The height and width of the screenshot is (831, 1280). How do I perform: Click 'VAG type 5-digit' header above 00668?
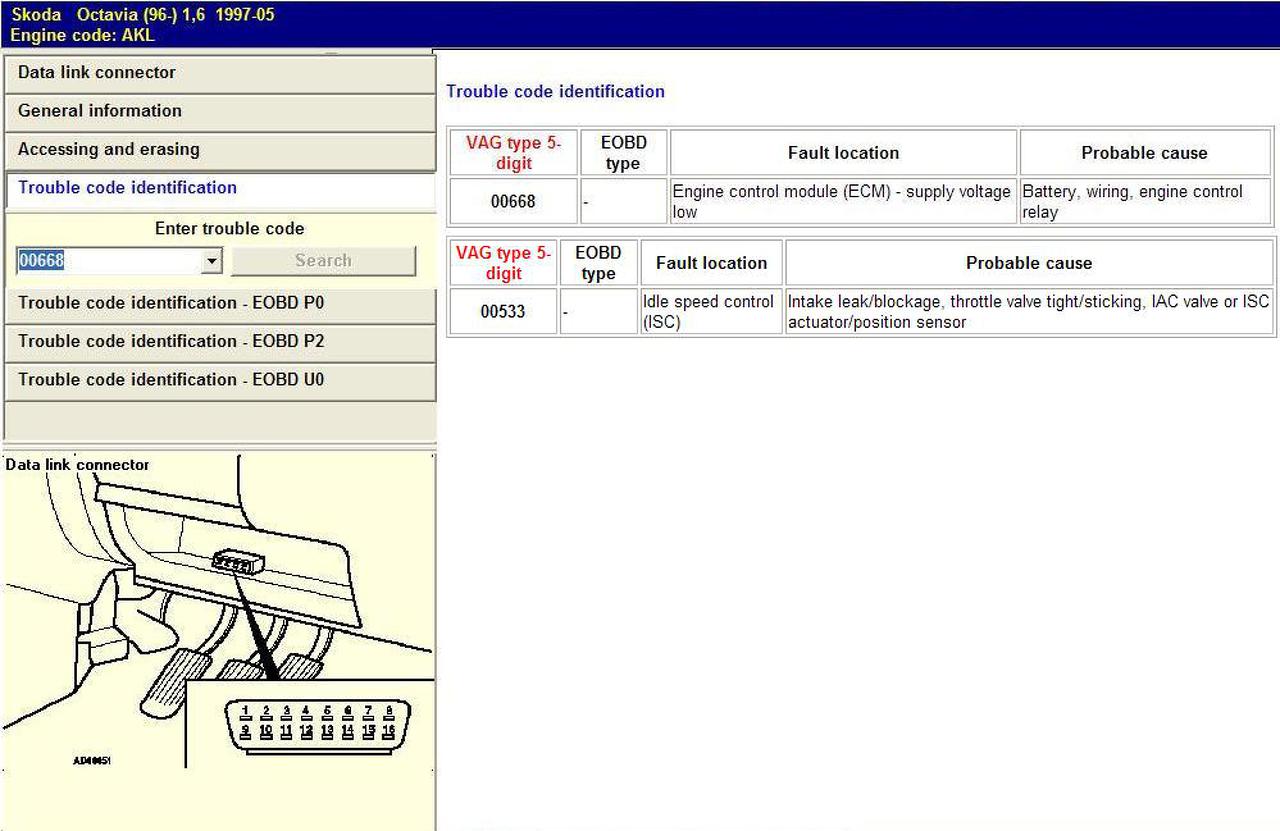point(513,153)
